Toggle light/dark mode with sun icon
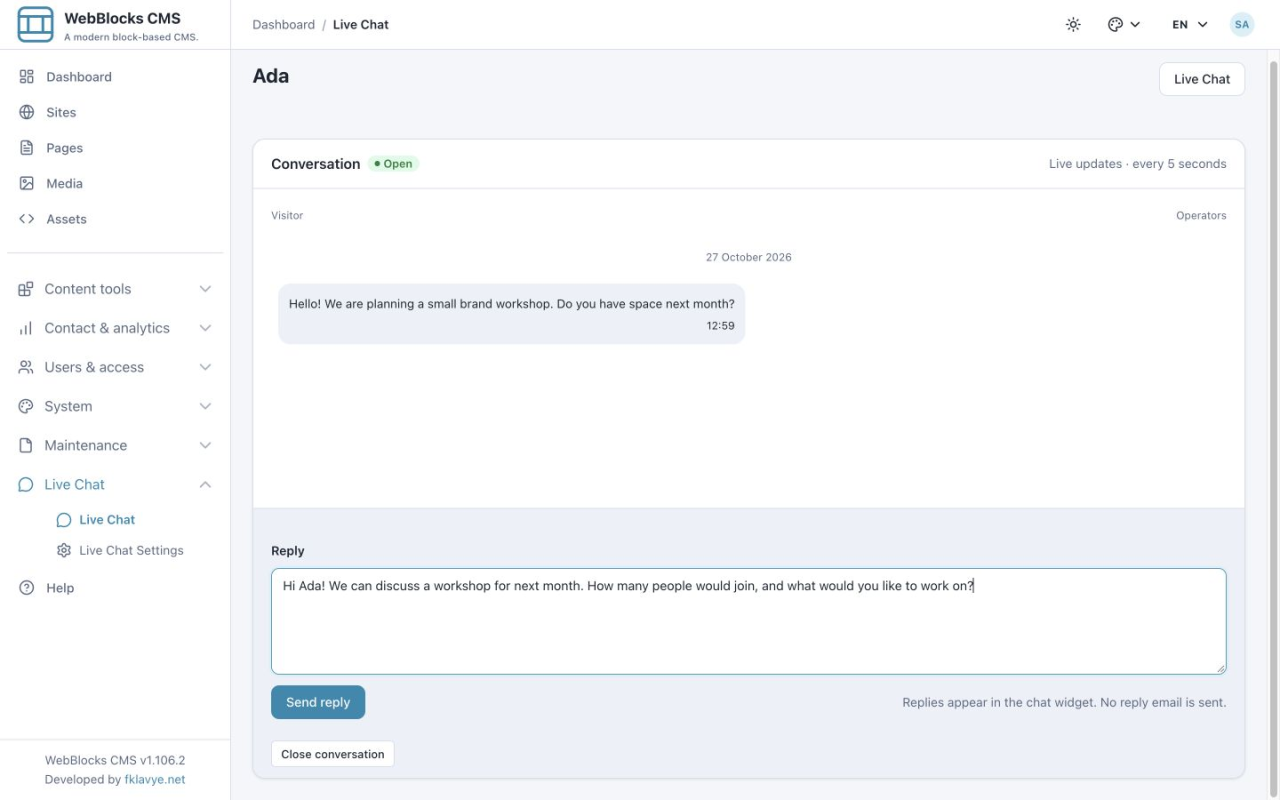Screen dimensions: 1280x800 pyautogui.click(x=1073, y=24)
